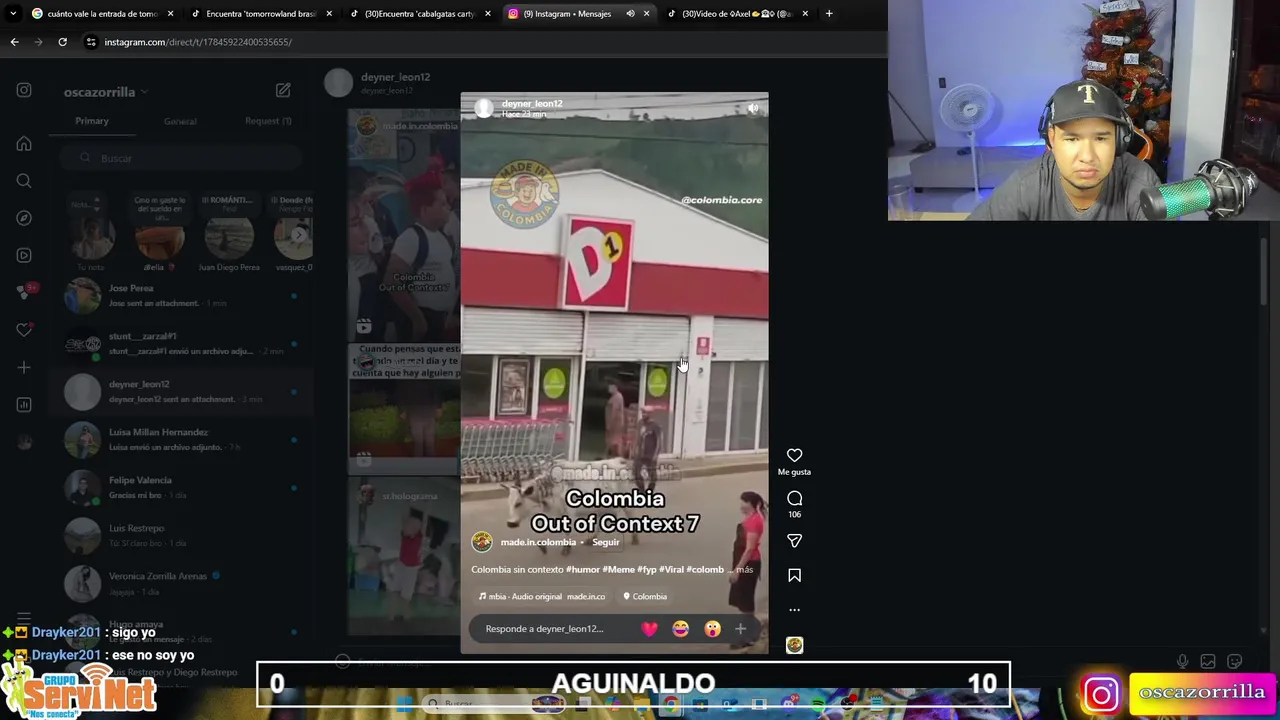The width and height of the screenshot is (1280, 720).
Task: Show next notes with the arrow
Action: (298, 235)
